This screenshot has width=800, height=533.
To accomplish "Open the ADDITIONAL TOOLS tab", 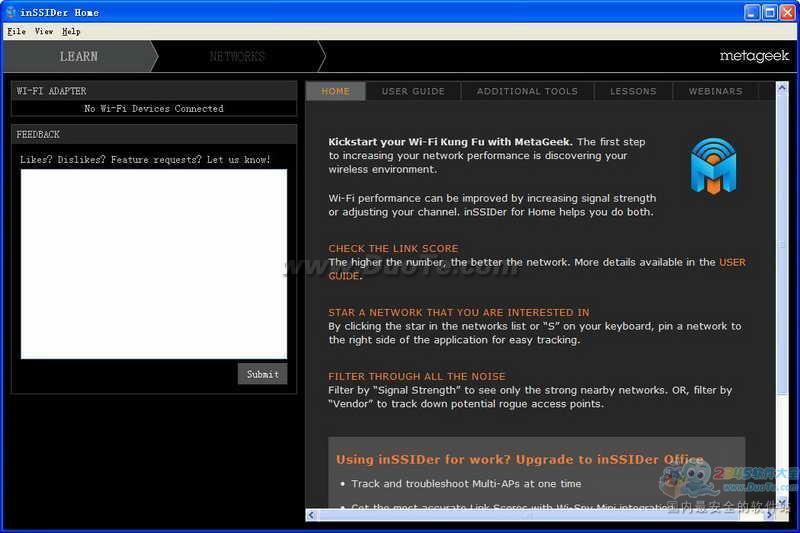I will click(527, 91).
